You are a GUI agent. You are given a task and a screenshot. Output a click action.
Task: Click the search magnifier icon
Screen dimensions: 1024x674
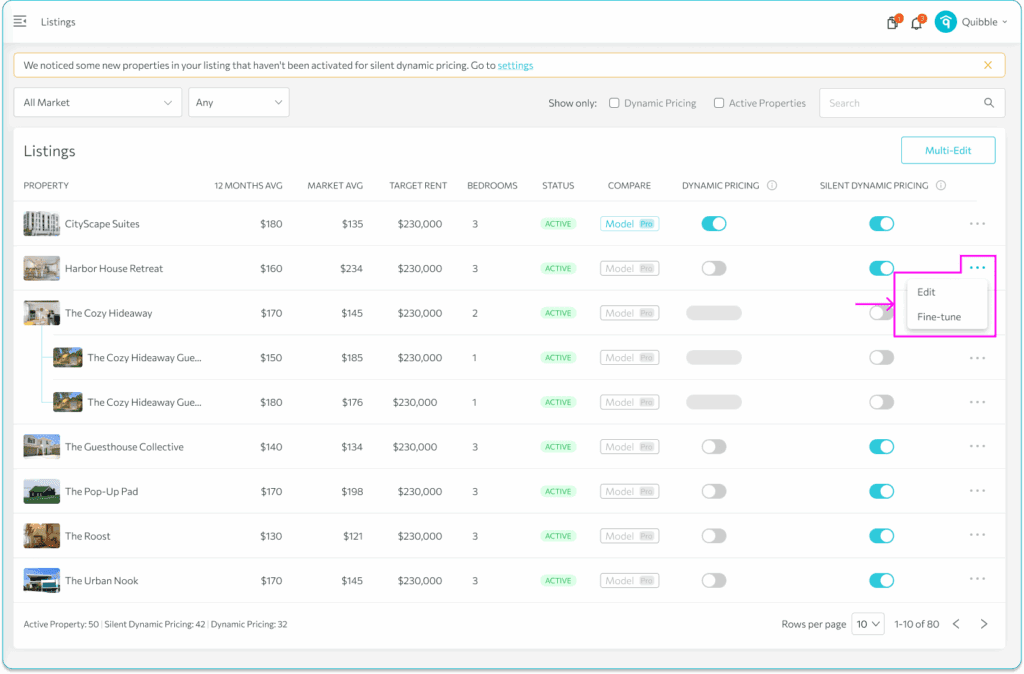[989, 103]
